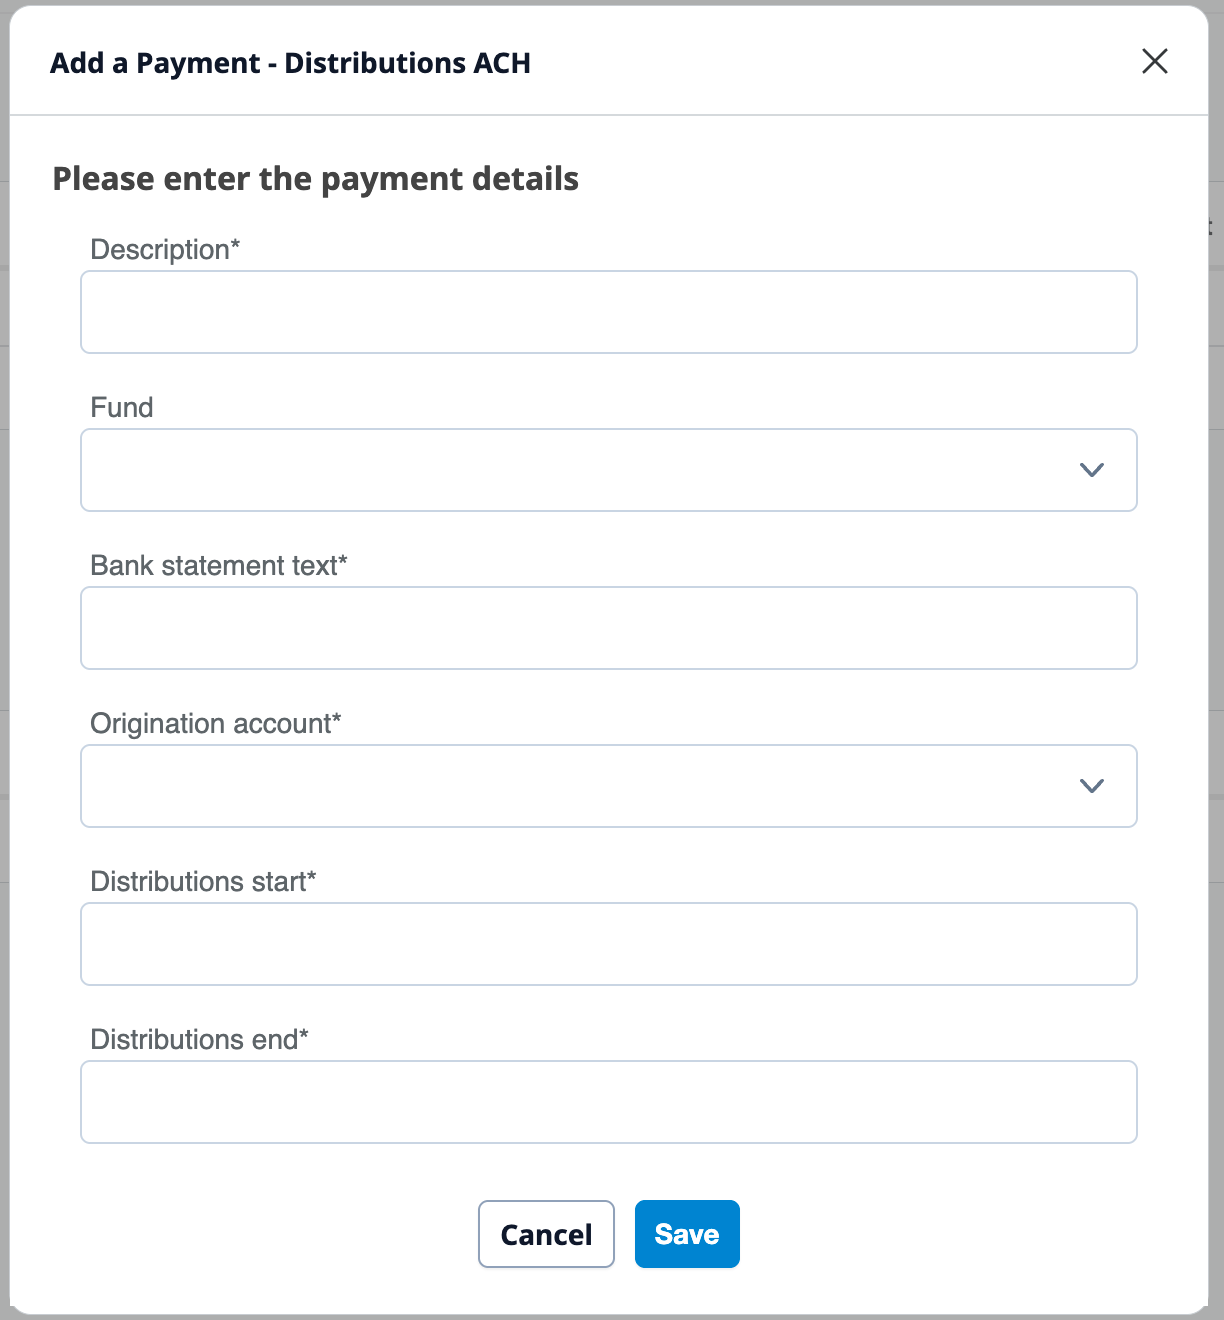This screenshot has width=1224, height=1320.
Task: Click the dimmed backdrop outside the dialog
Action: [x=1216, y=600]
